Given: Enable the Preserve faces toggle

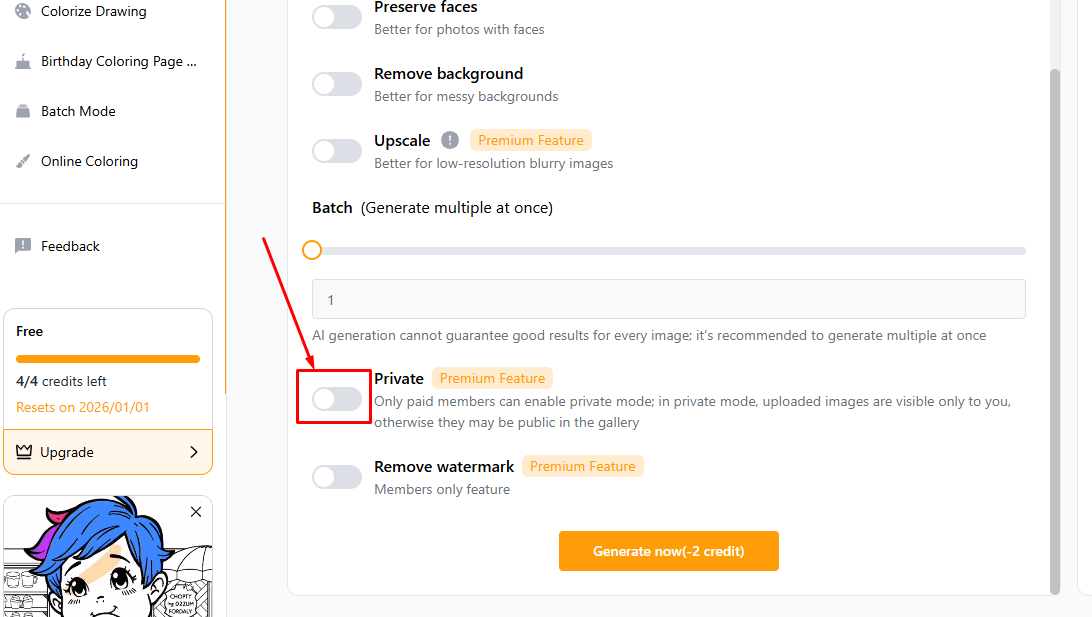Looking at the screenshot, I should tap(337, 17).
